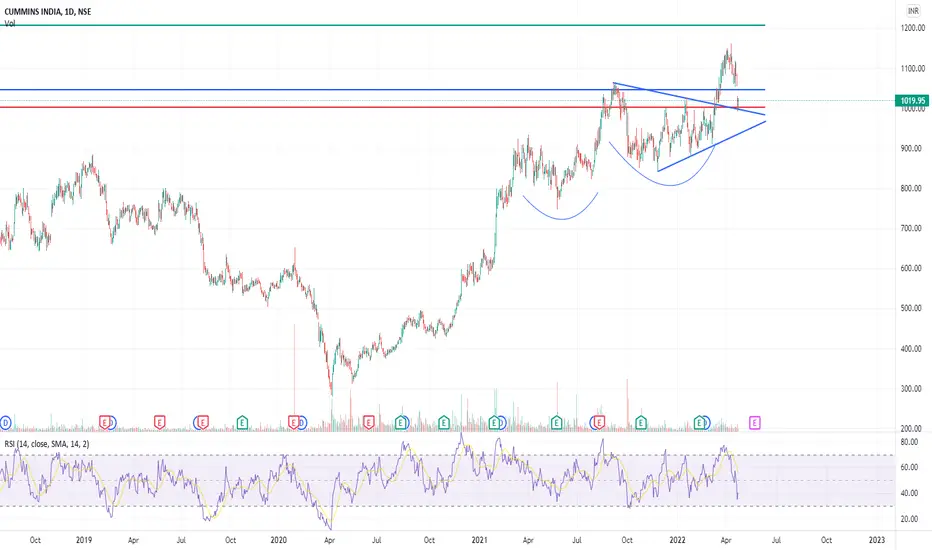The width and height of the screenshot is (932, 550).
Task: Select the ascending blue triangle trendline
Action: pos(711,146)
